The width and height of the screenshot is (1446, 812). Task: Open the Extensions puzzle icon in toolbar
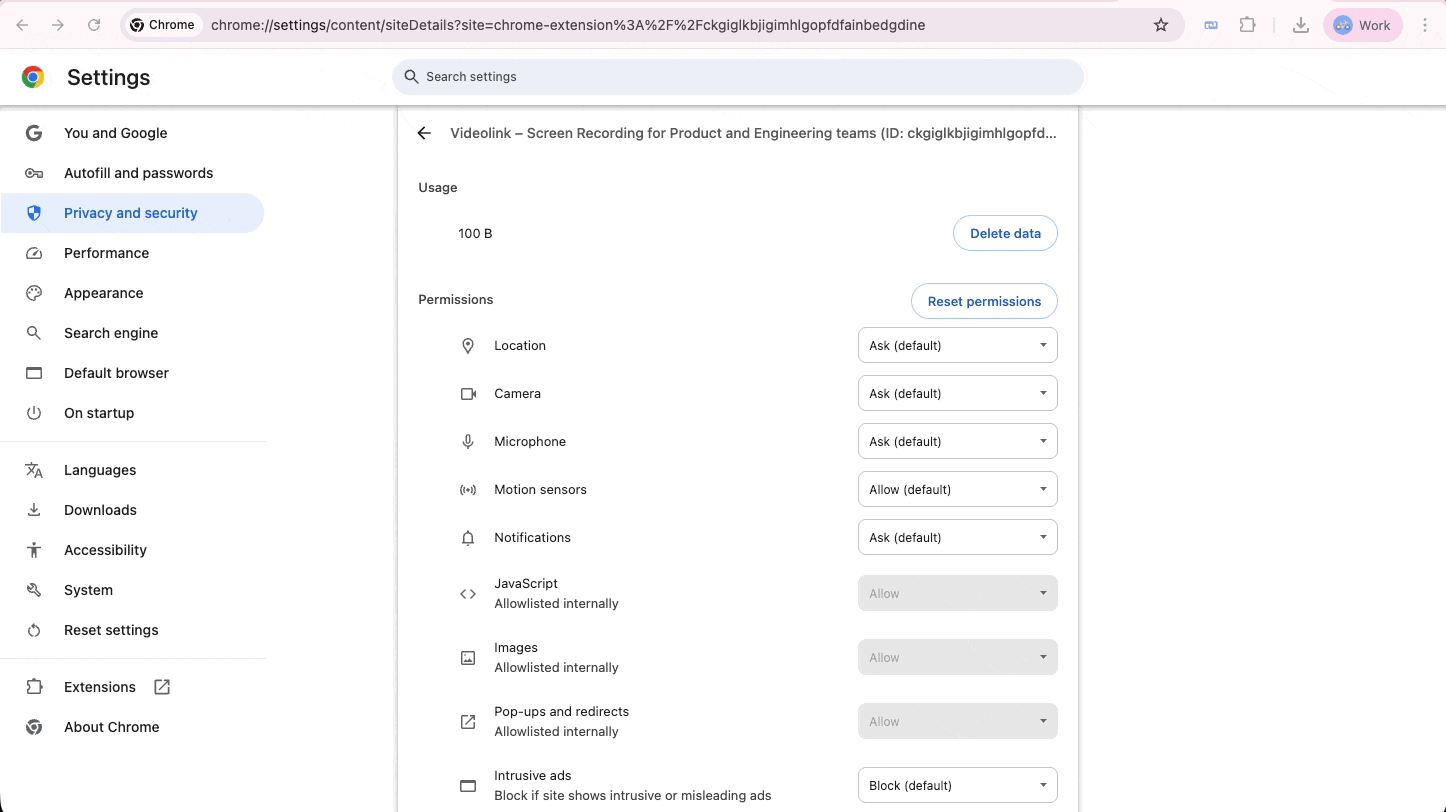(x=1247, y=24)
